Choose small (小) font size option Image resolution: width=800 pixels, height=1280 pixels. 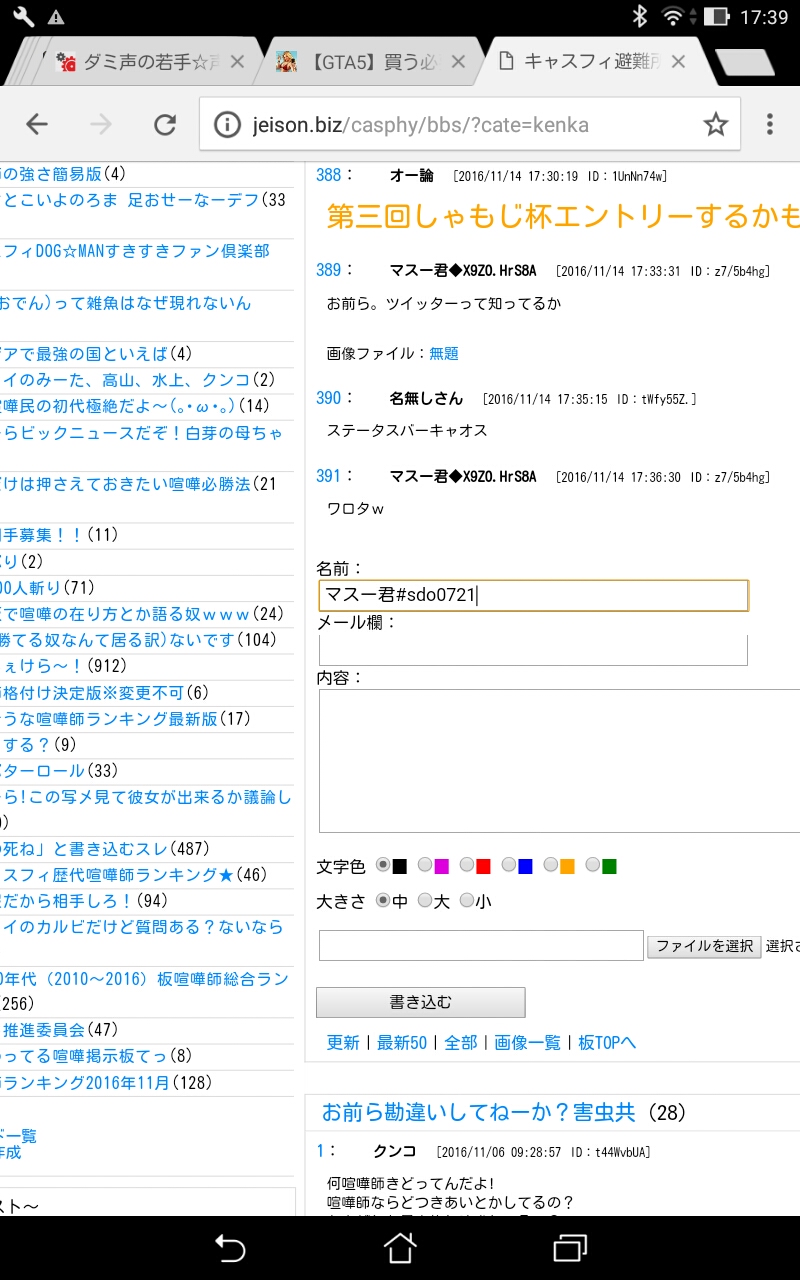pos(467,901)
